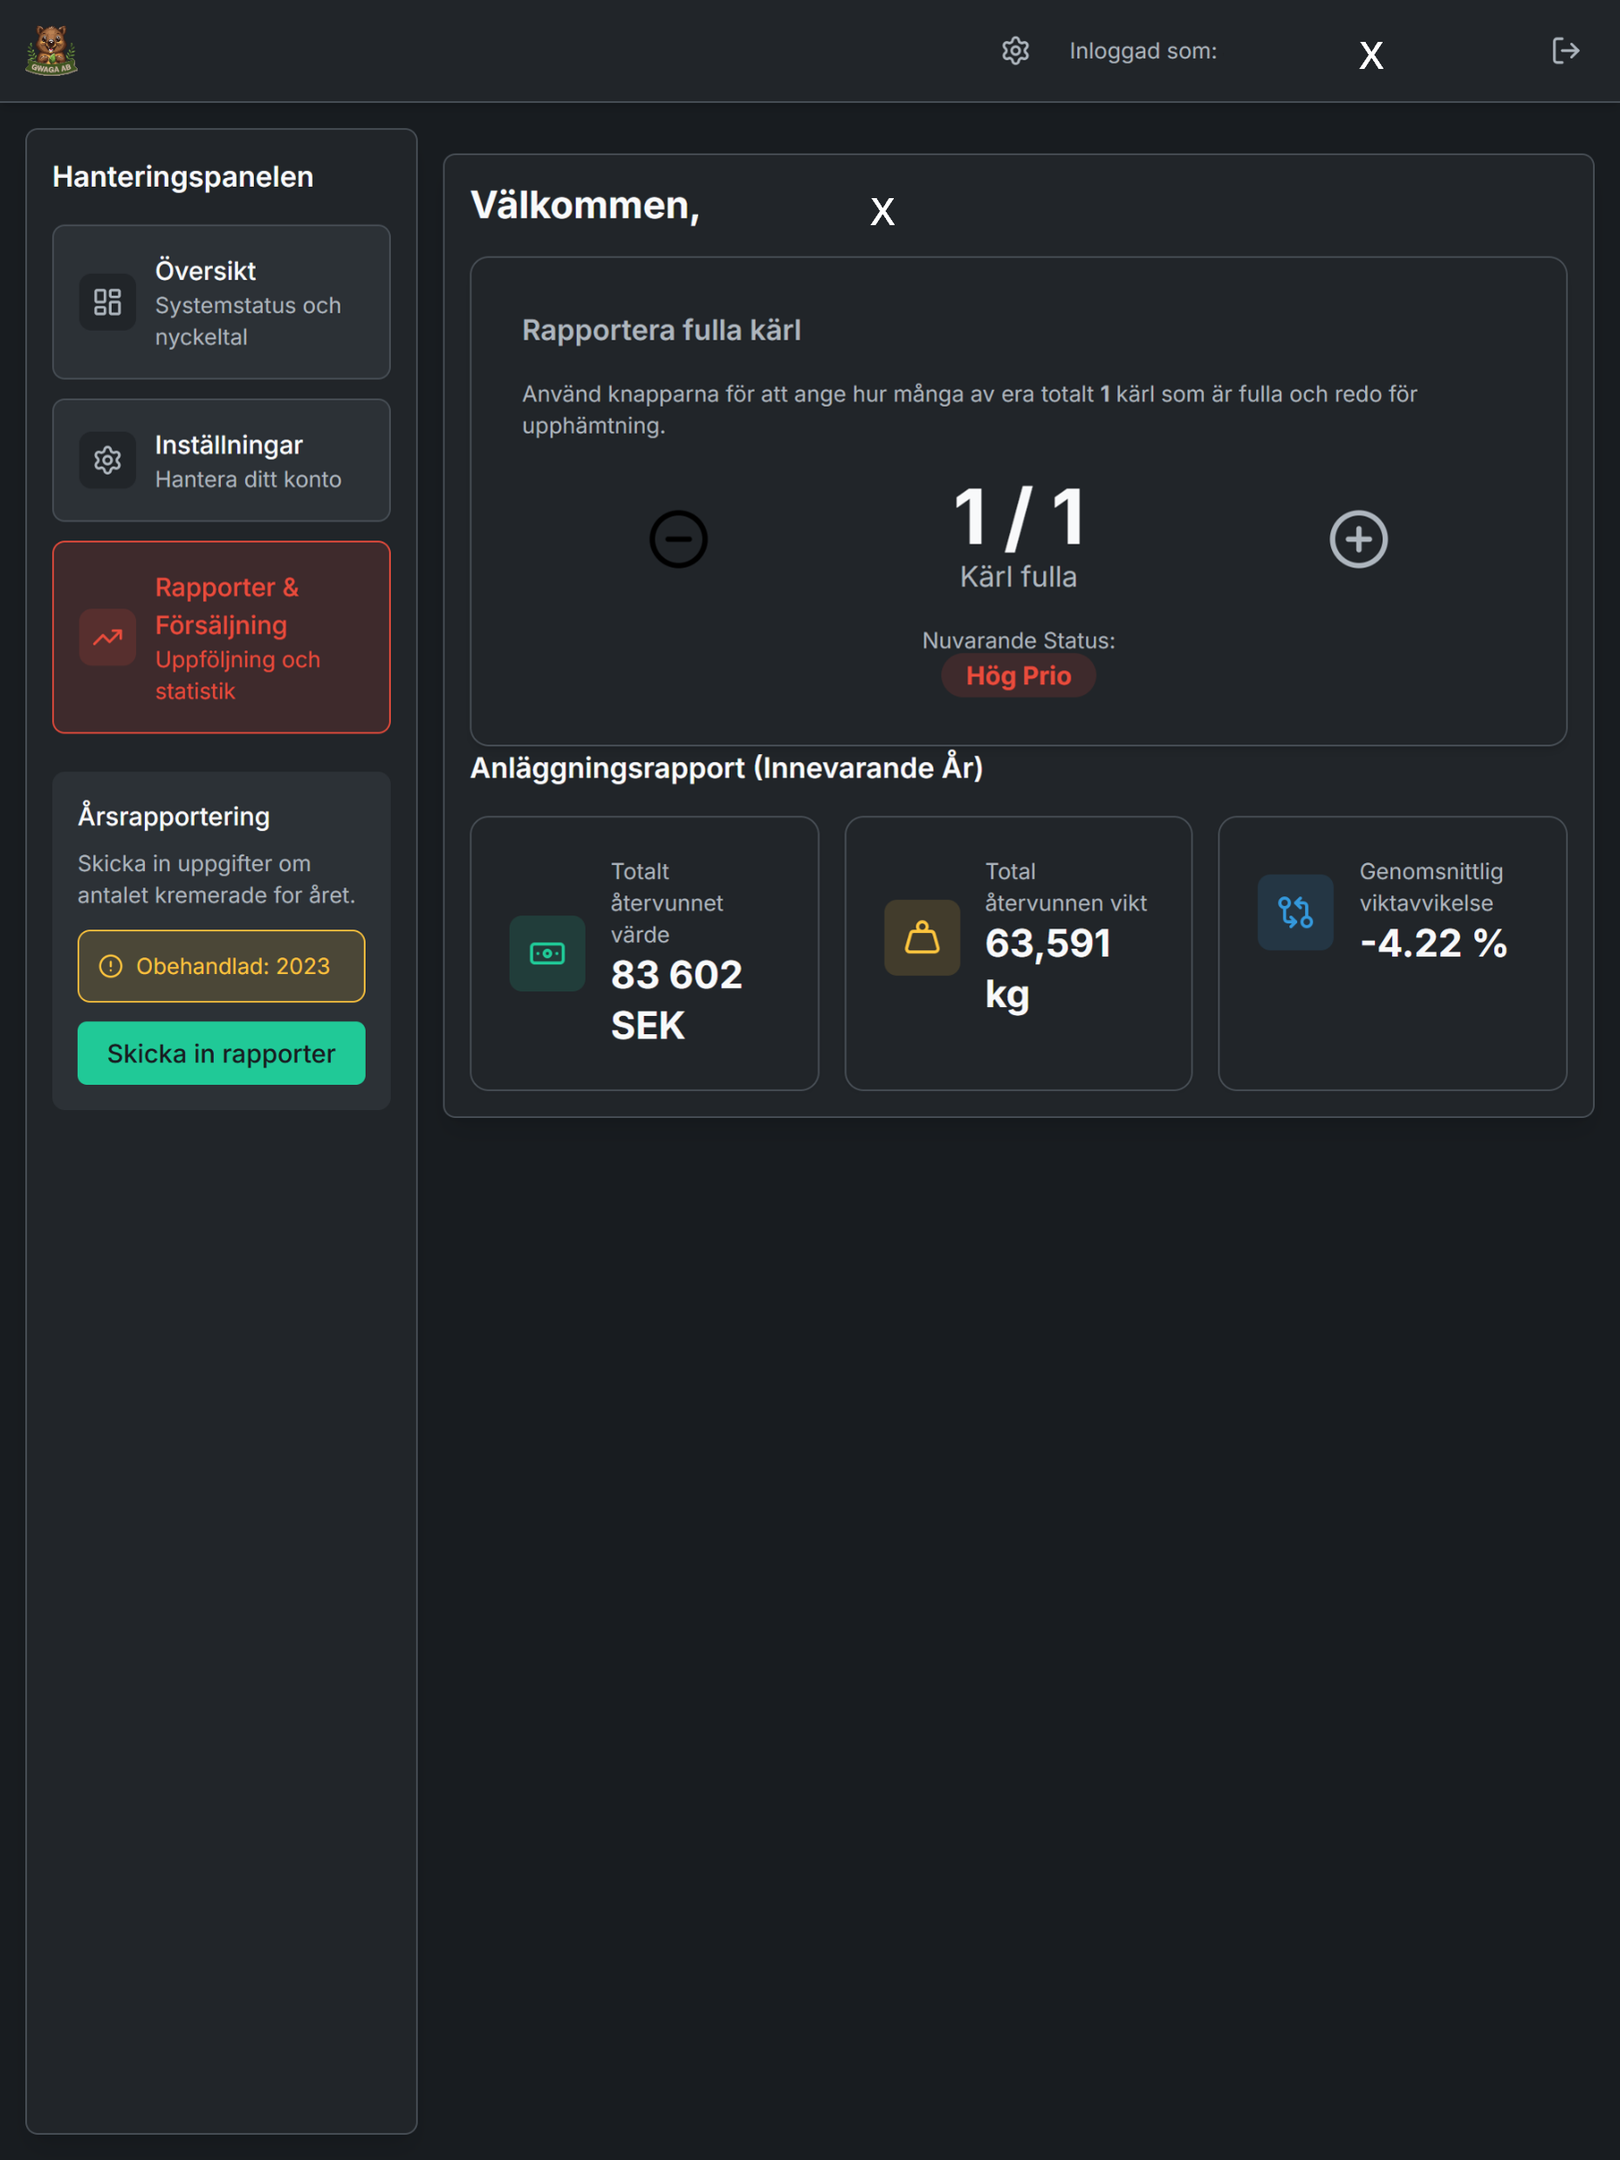Viewport: 1620px width, 2160px height.
Task: Increase full bins with plus button
Action: click(x=1358, y=539)
